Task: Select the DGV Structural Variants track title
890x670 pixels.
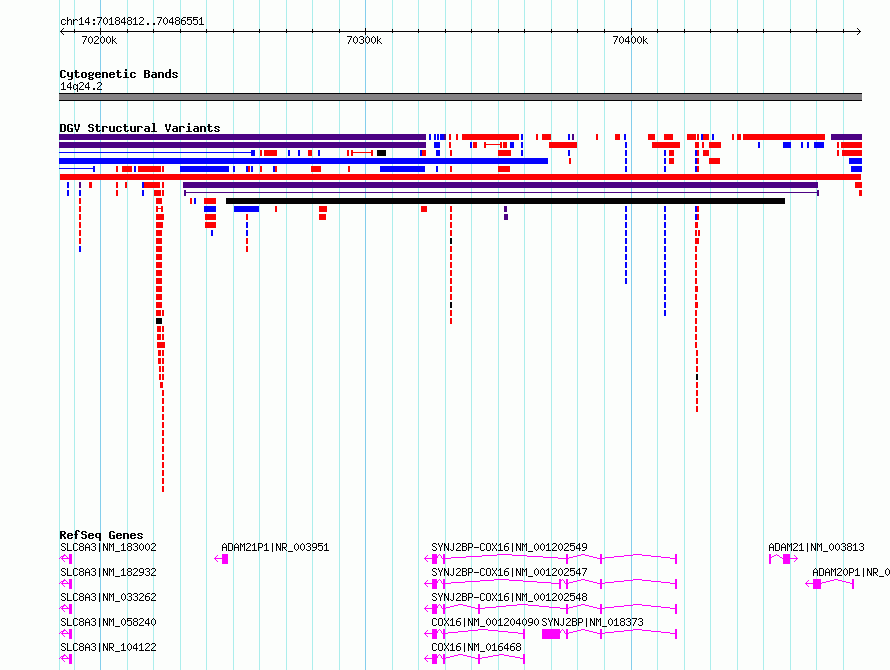Action: 140,128
